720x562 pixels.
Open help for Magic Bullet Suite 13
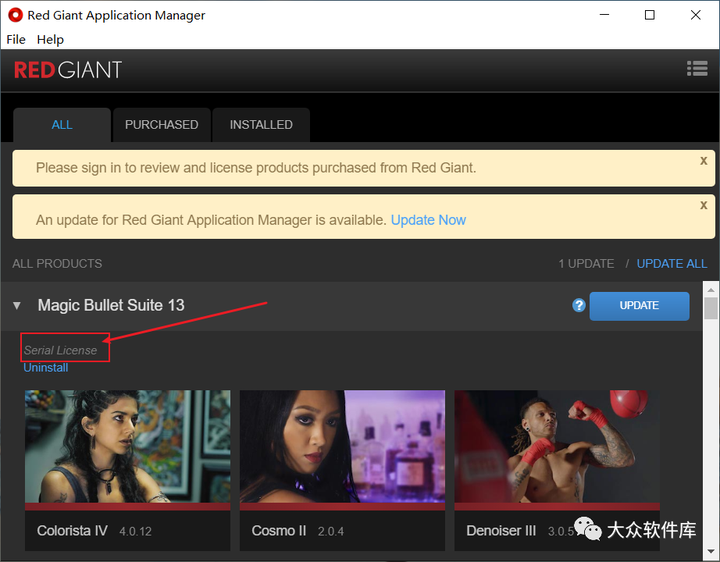pyautogui.click(x=579, y=305)
